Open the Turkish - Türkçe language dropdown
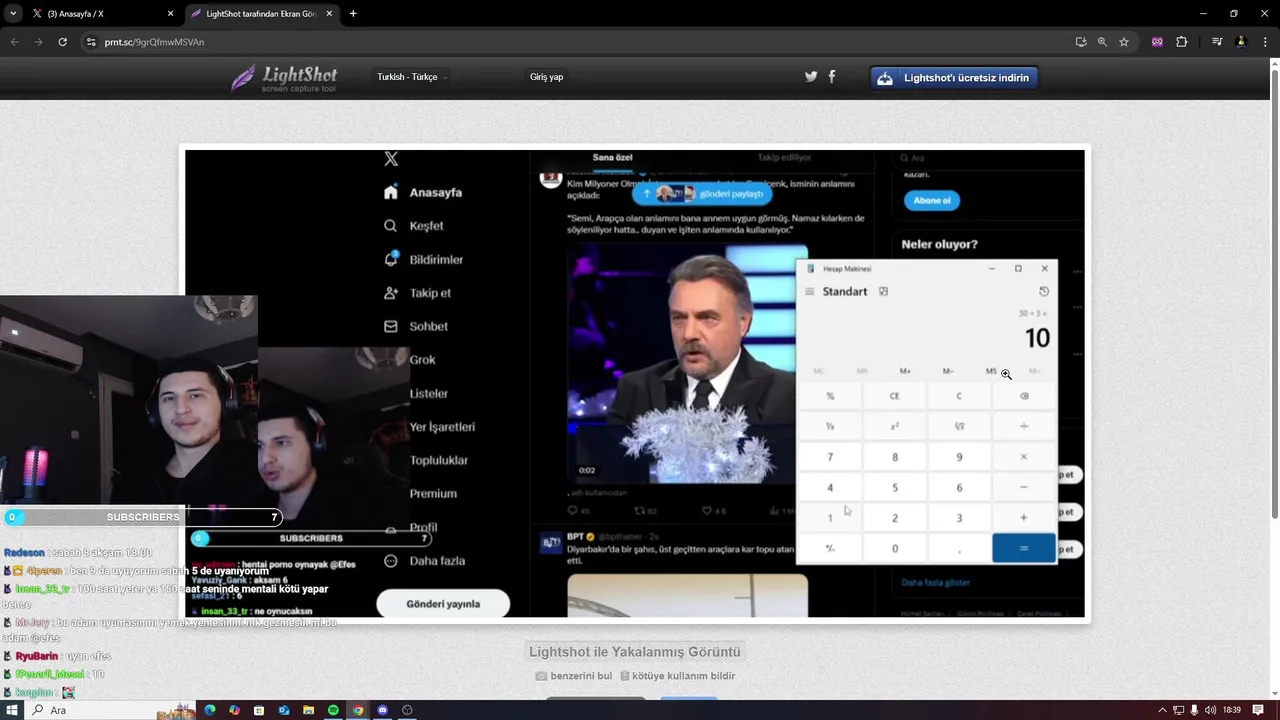This screenshot has height=720, width=1280. click(x=411, y=77)
